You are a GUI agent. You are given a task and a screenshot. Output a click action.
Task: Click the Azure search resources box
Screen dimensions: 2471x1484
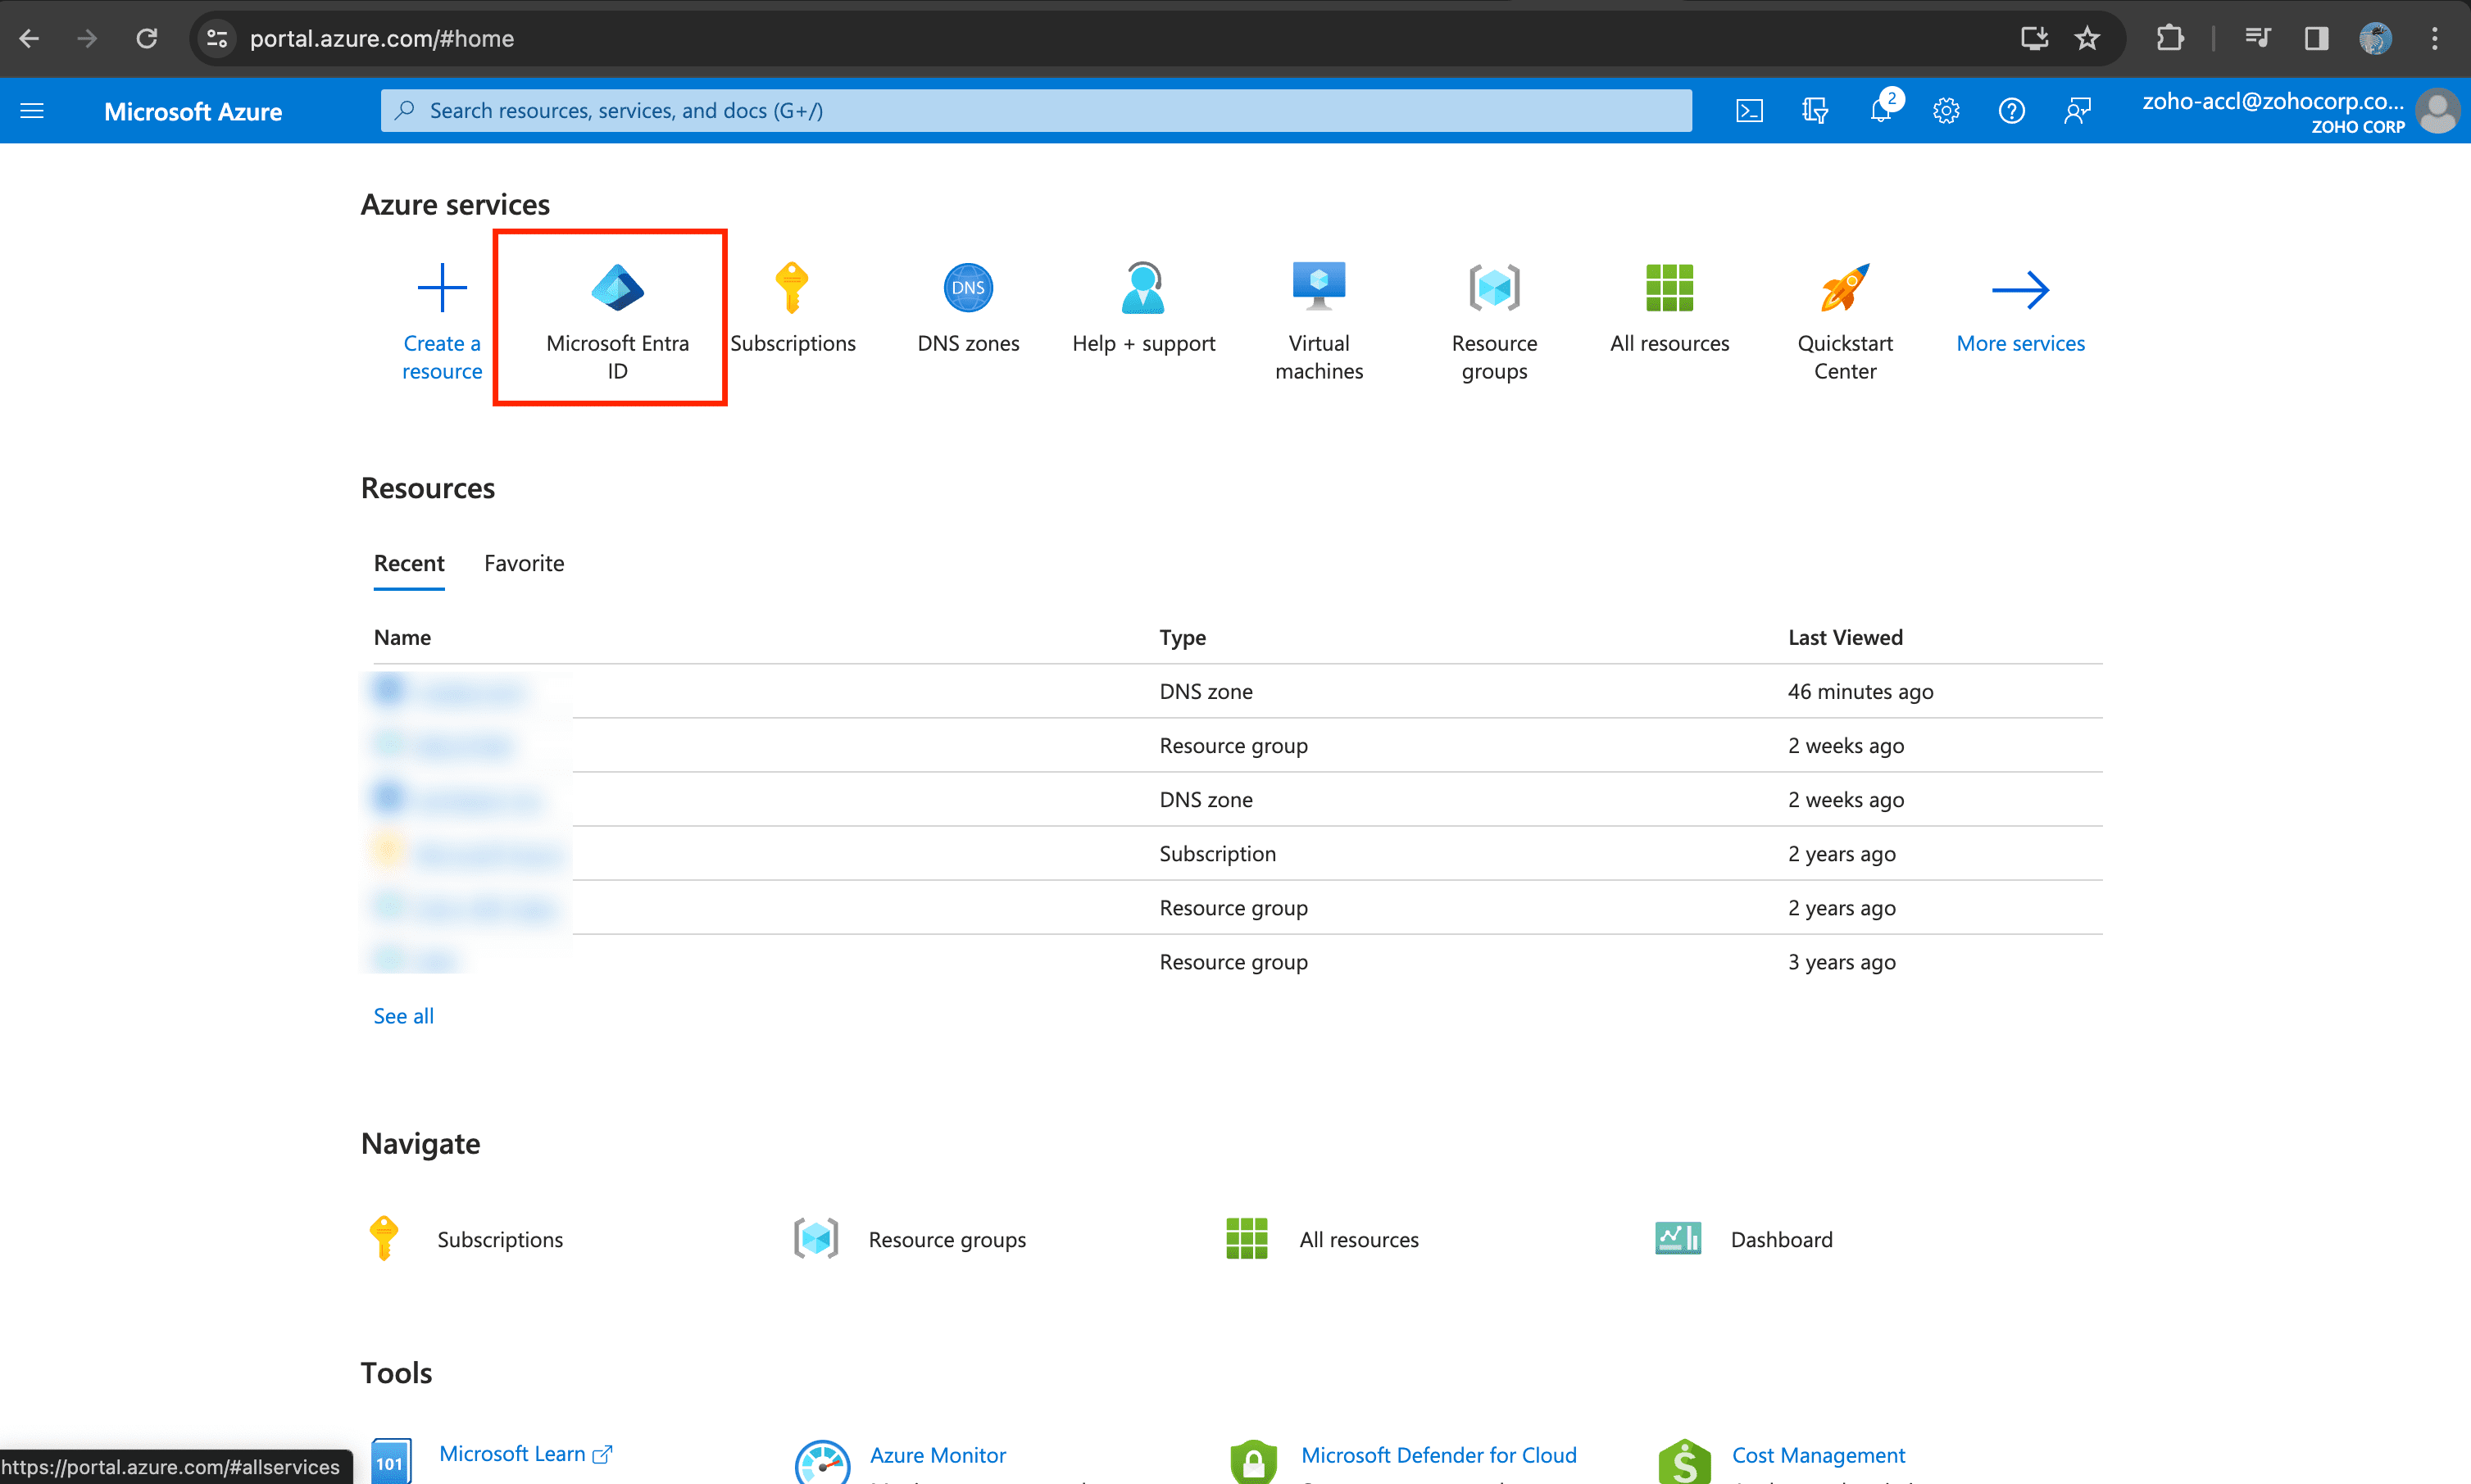click(1035, 110)
